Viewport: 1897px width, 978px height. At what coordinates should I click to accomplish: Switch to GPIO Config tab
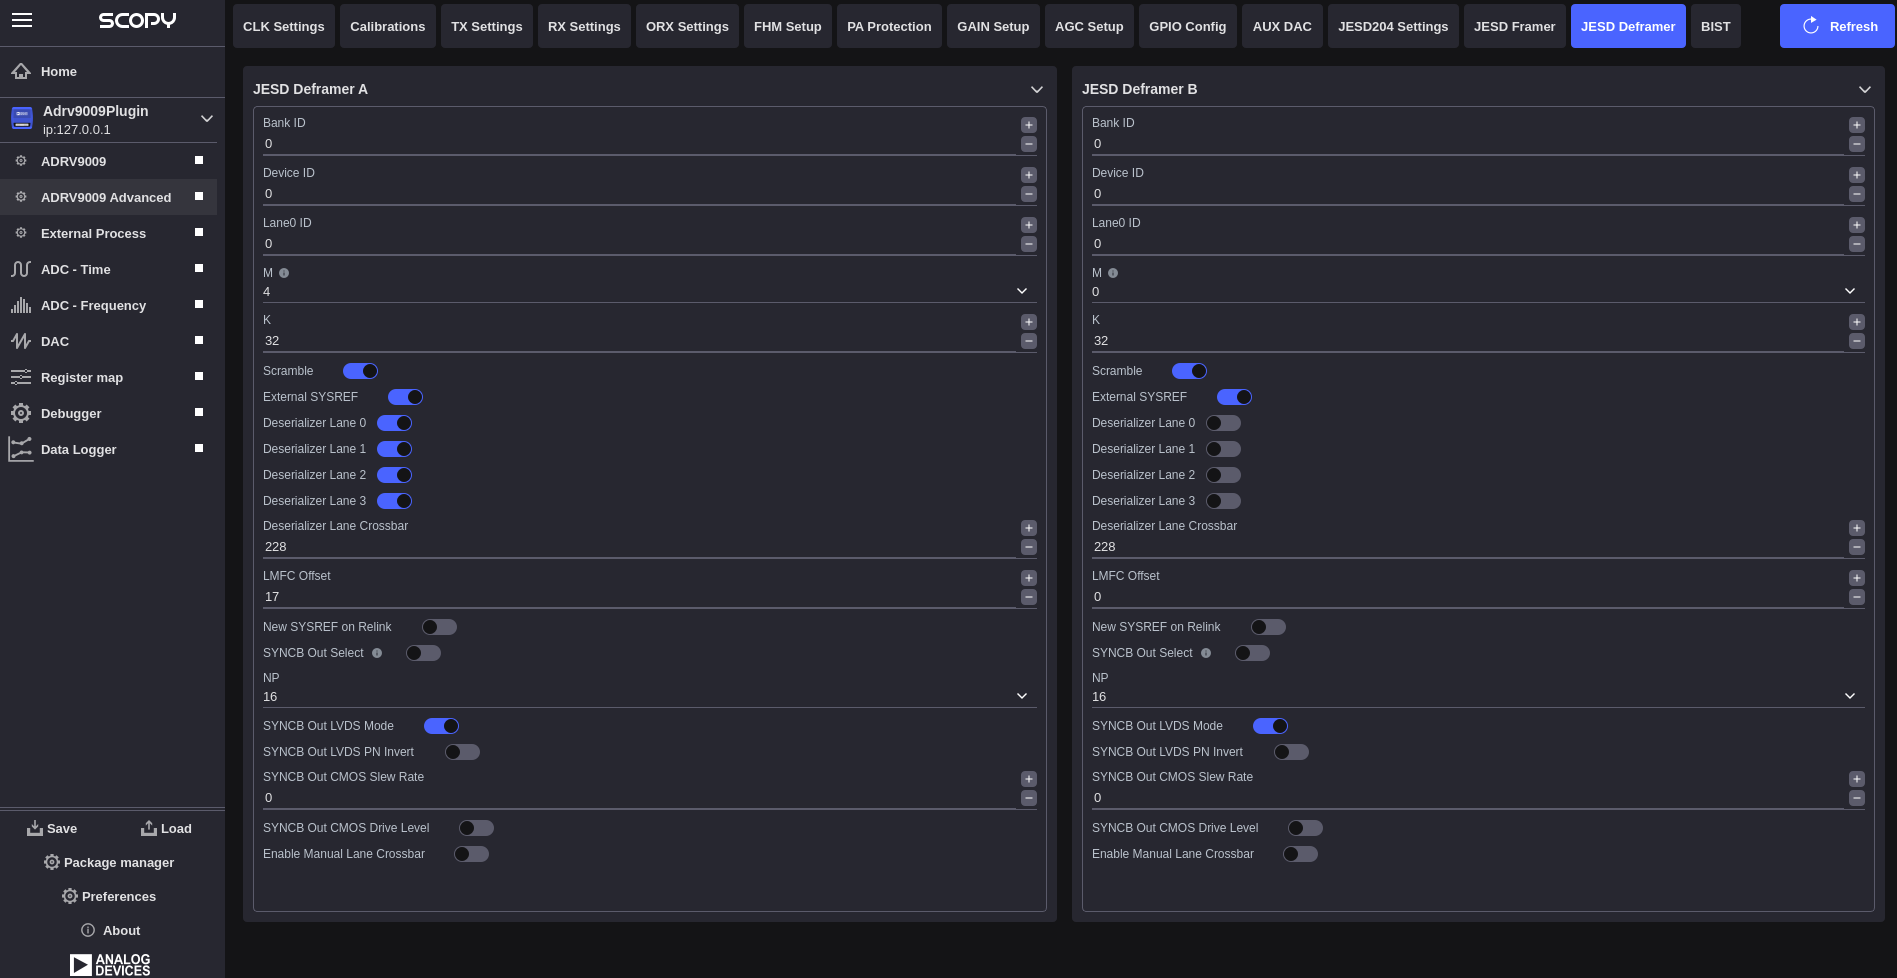pyautogui.click(x=1187, y=26)
